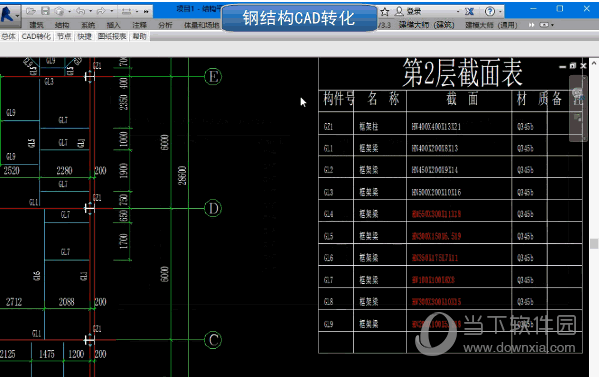Click the vertical scrollbar up arrow
600x377 pixels.
(594, 63)
